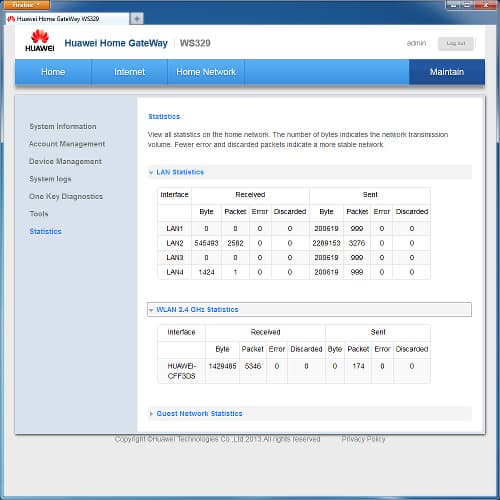Click LAN2 sent packet value 3276
The width and height of the screenshot is (500, 500).
(357, 243)
